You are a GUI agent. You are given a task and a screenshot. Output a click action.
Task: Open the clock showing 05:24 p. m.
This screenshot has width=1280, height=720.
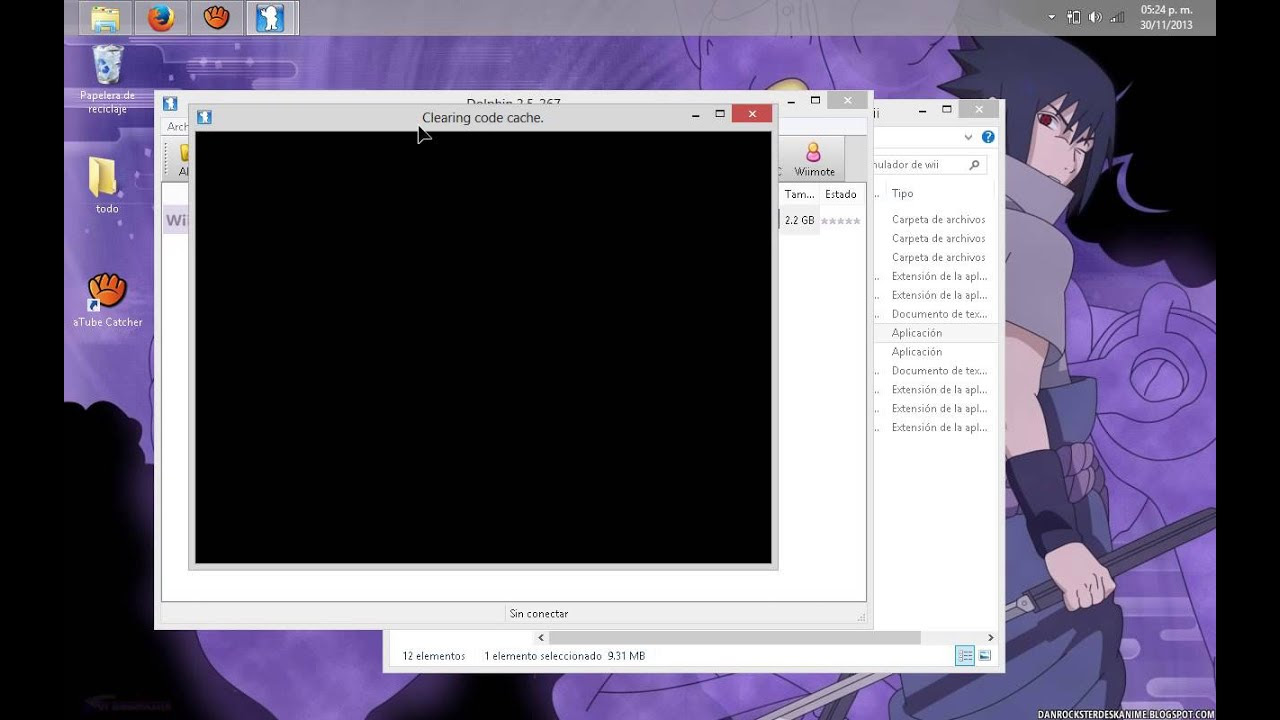1166,17
